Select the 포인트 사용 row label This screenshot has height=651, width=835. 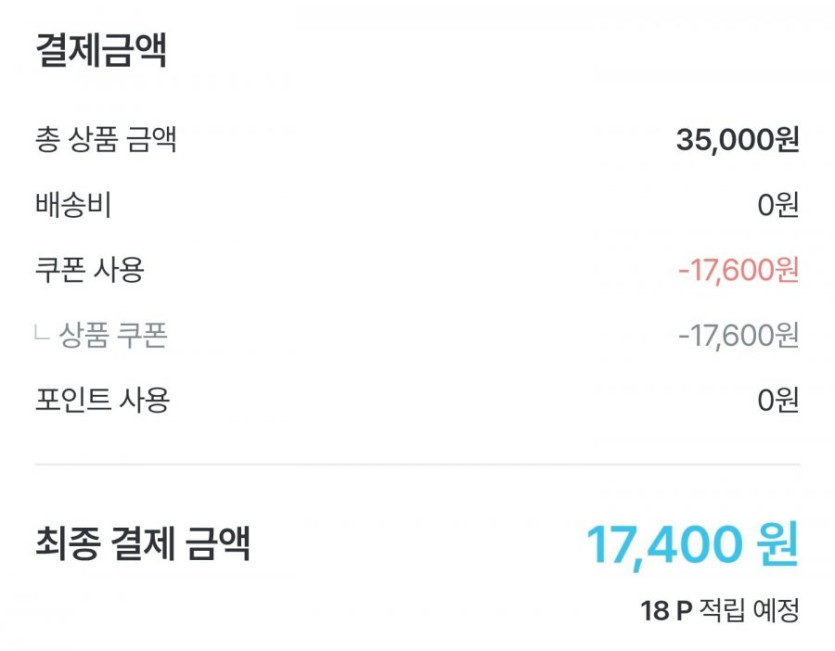[x=103, y=400]
